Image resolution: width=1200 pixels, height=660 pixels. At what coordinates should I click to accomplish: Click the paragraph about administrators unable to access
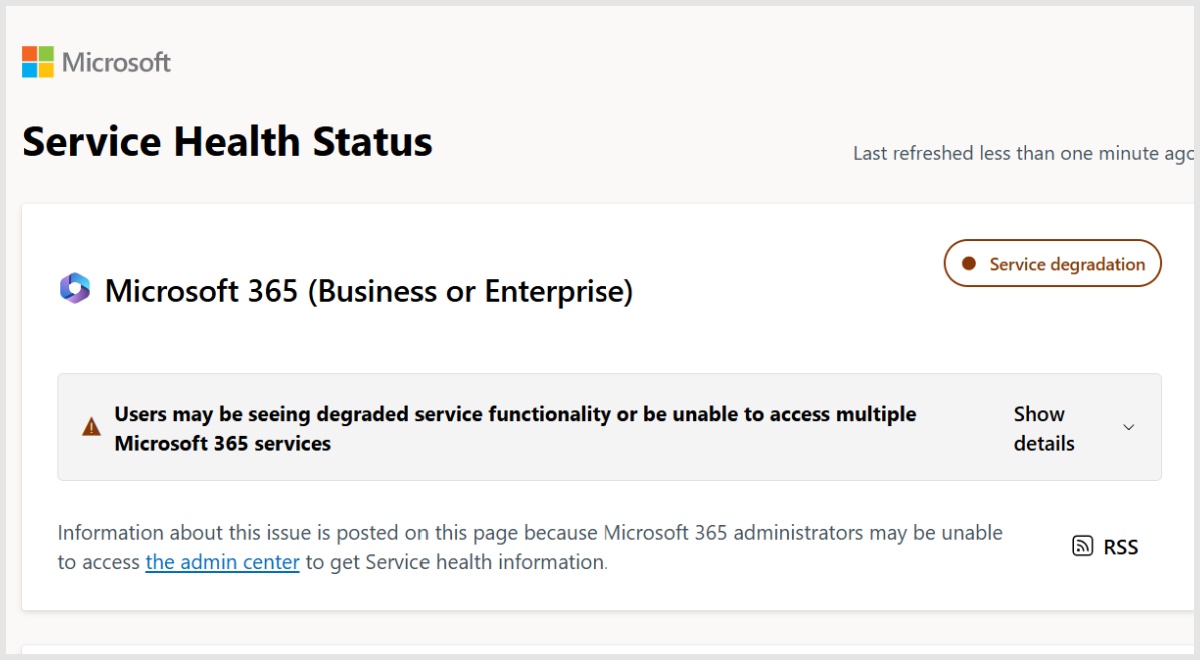[530, 547]
